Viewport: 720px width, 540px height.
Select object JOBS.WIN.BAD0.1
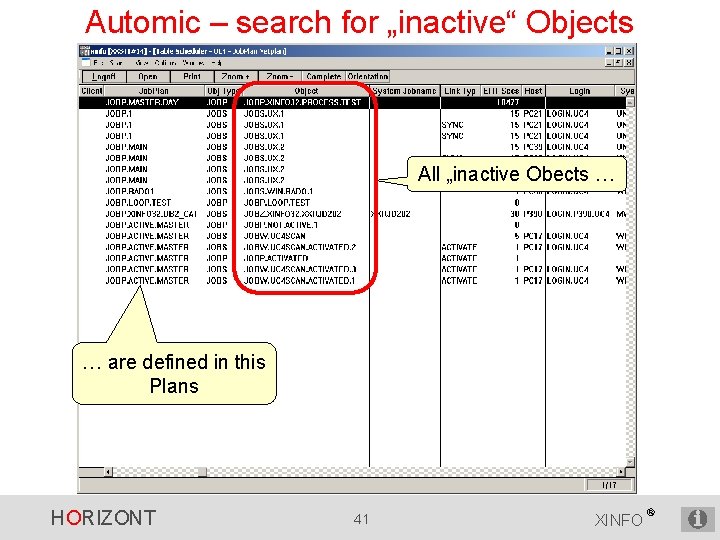point(278,191)
